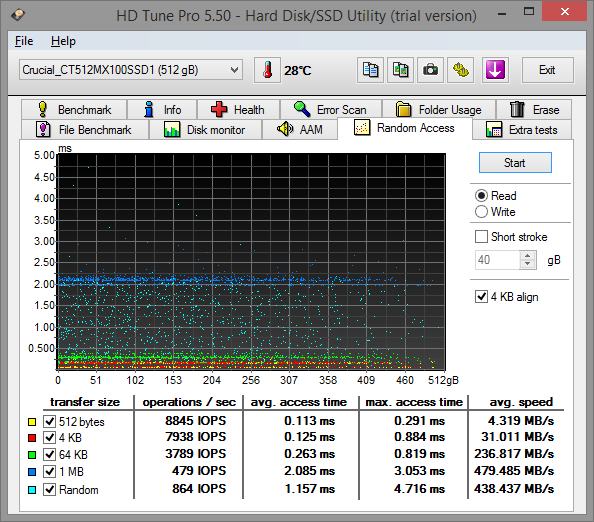Open the File menu
The width and height of the screenshot is (594, 522).
(24, 41)
